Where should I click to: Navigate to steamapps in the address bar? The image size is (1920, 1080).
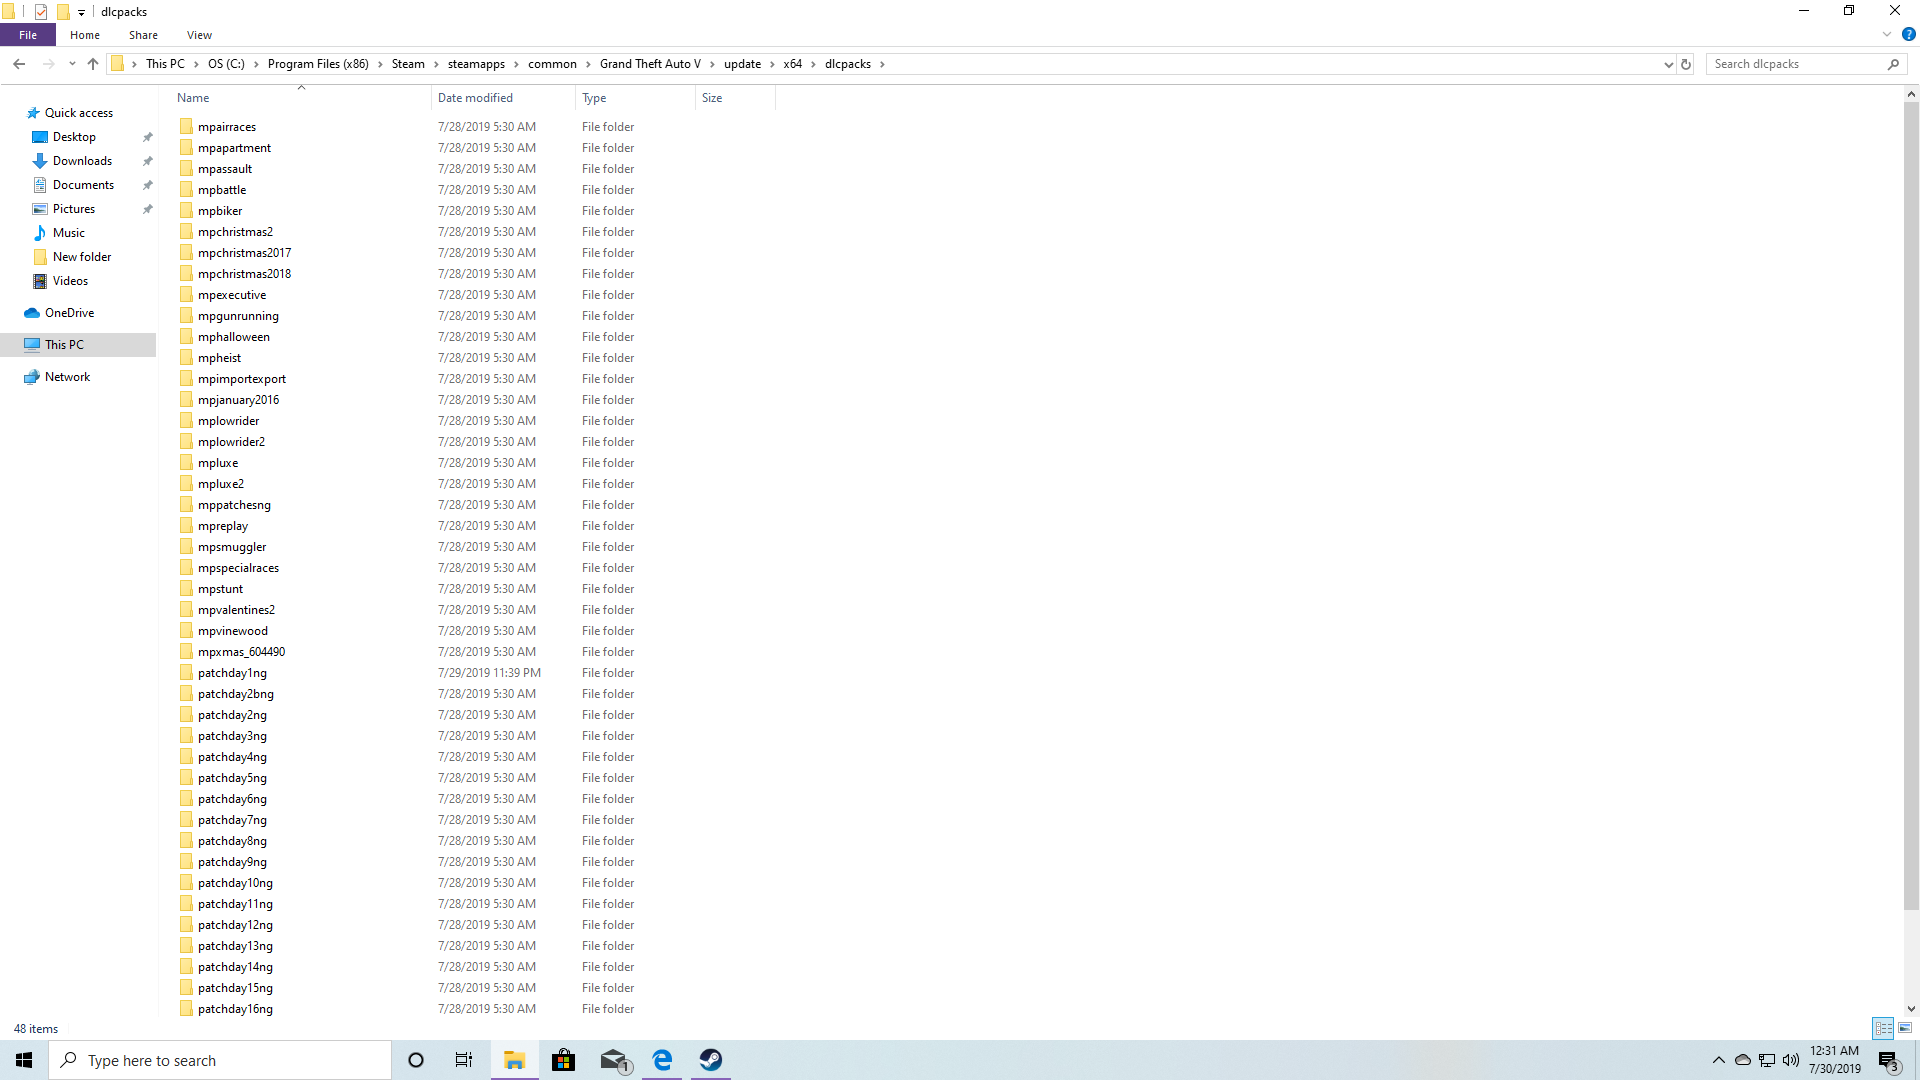[476, 64]
